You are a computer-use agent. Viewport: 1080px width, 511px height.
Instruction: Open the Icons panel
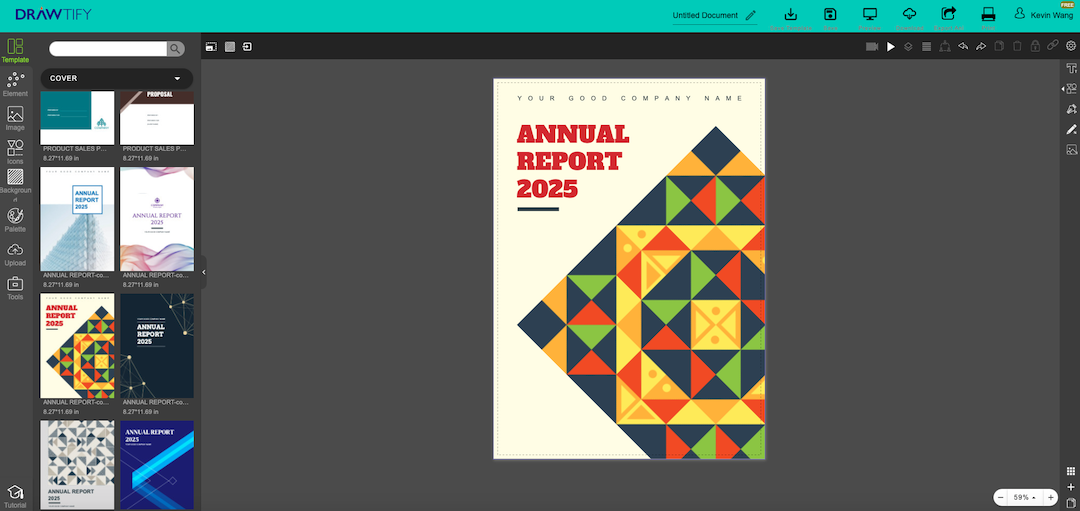tap(15, 152)
